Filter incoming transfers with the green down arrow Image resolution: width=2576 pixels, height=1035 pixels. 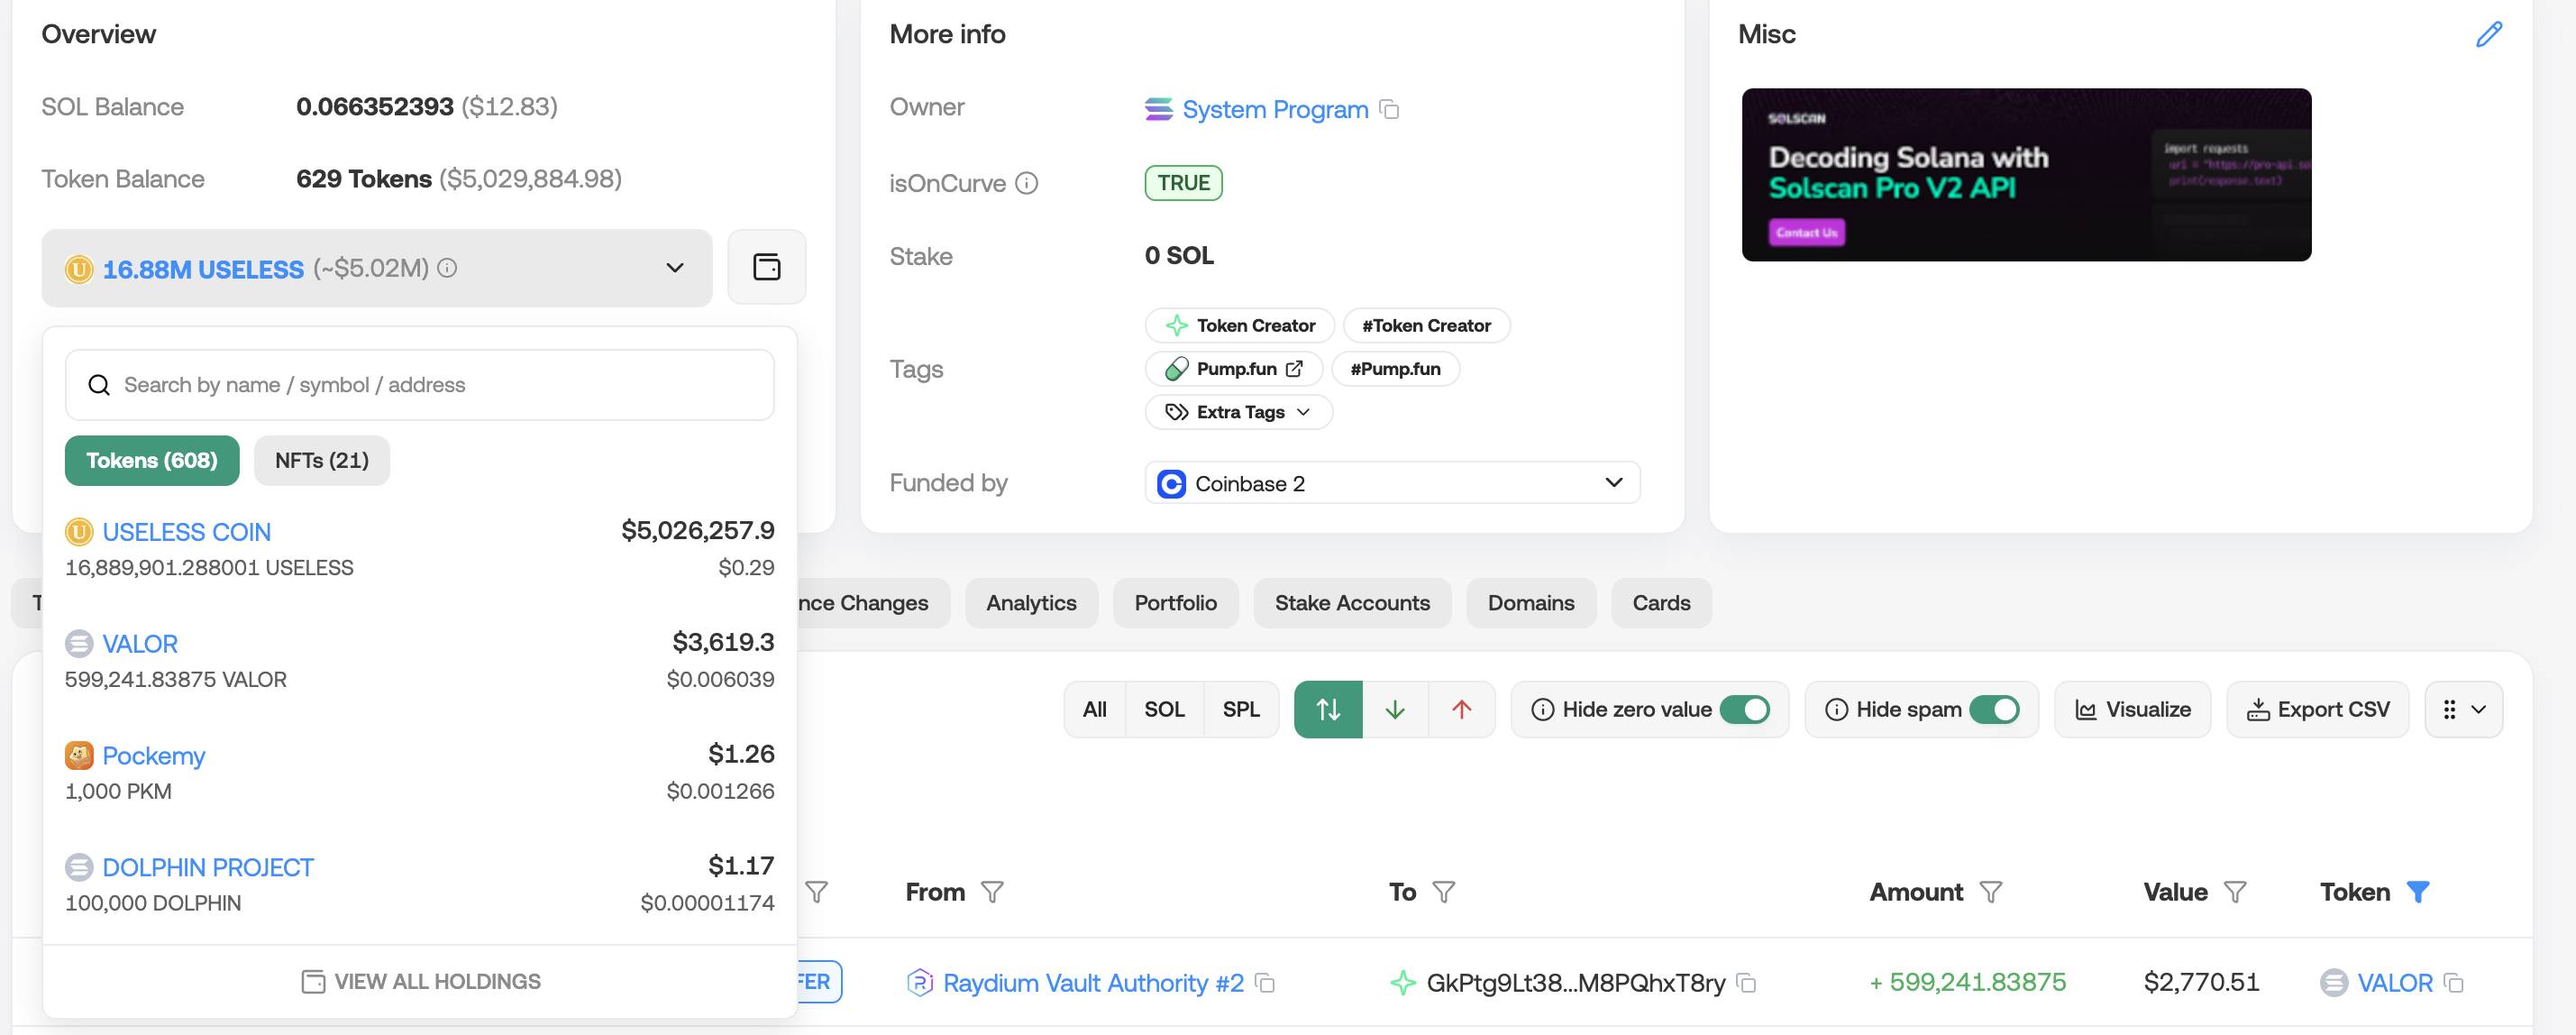coord(1394,709)
